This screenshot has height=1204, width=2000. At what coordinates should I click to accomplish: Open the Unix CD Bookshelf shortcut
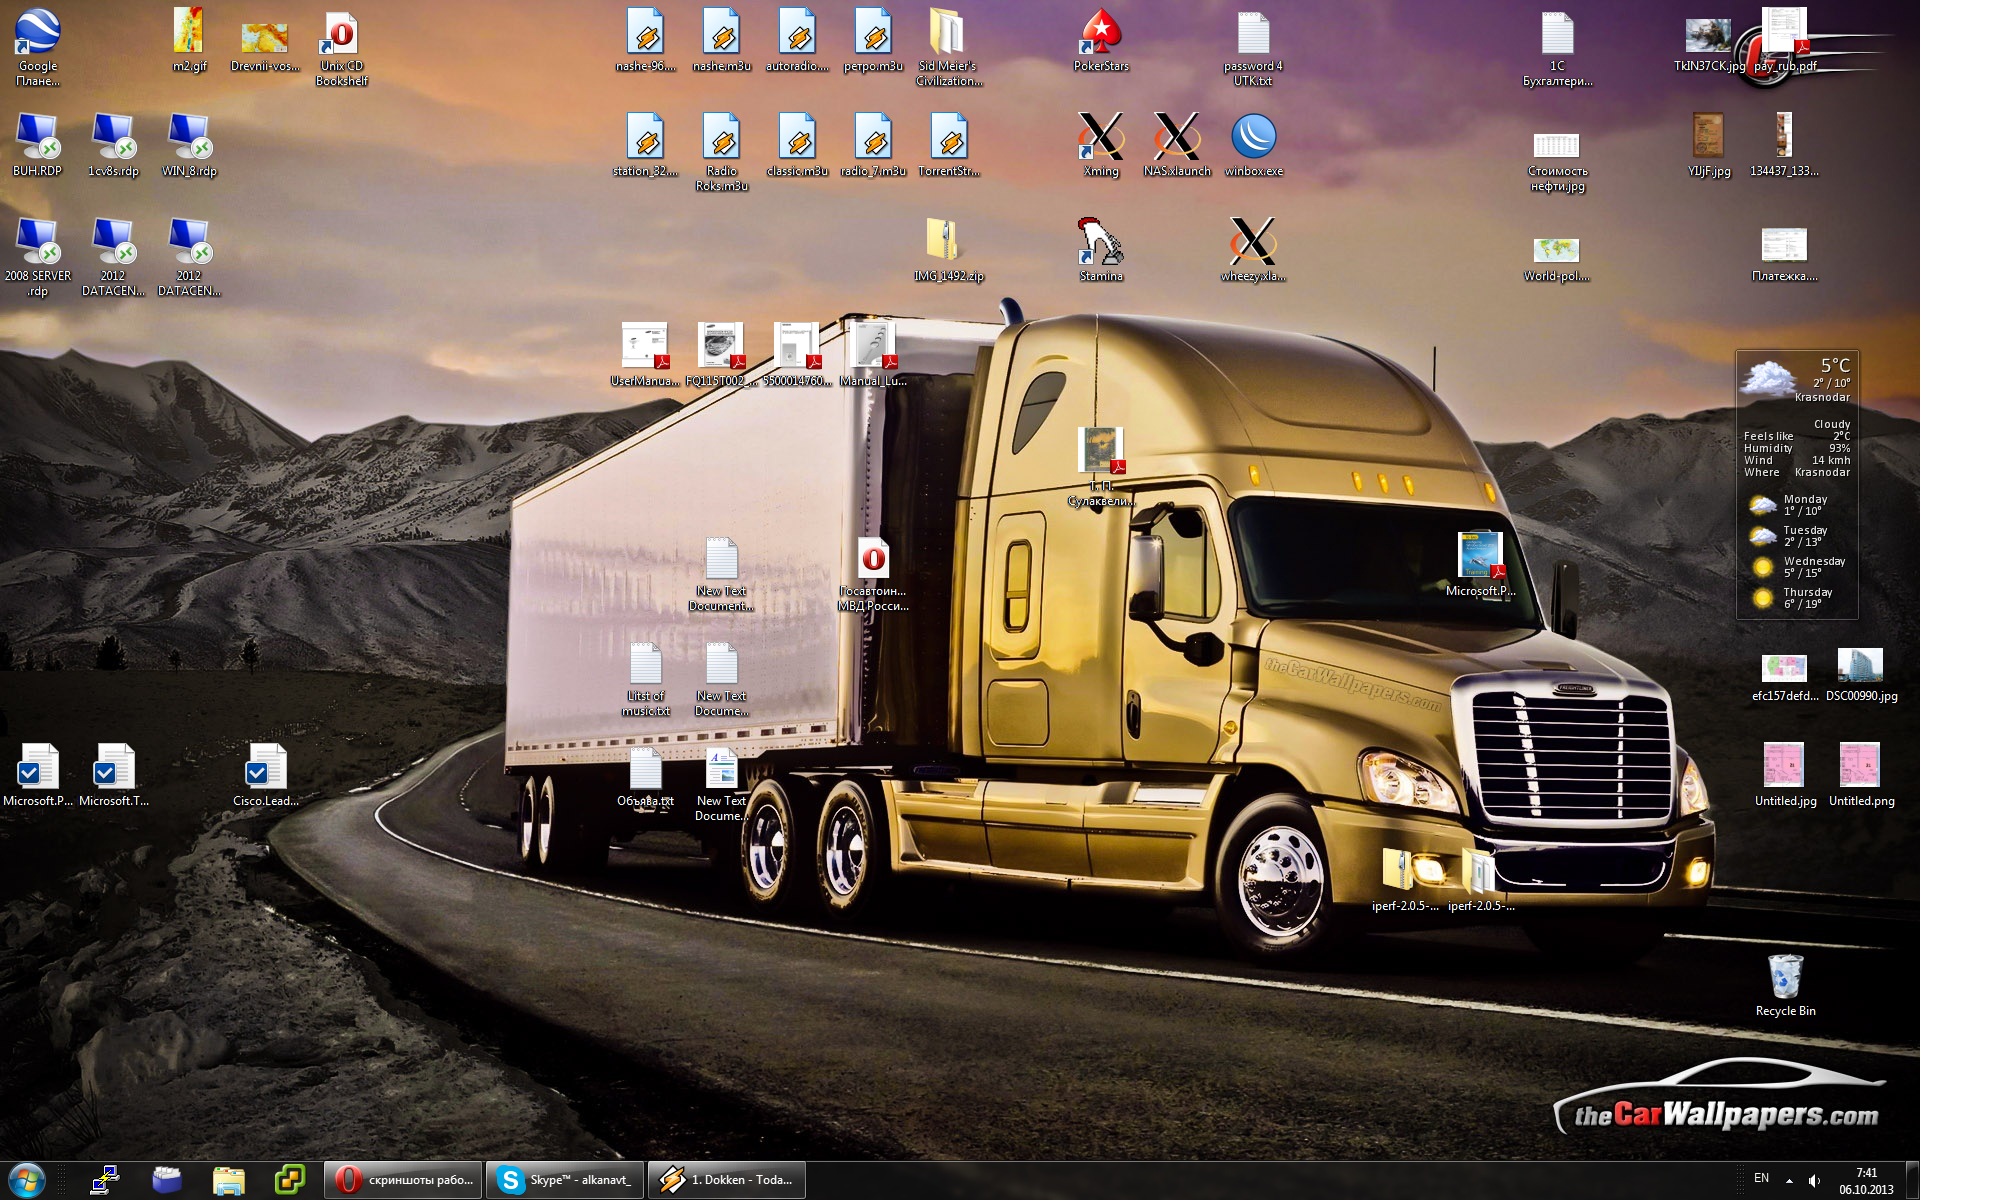(x=341, y=47)
